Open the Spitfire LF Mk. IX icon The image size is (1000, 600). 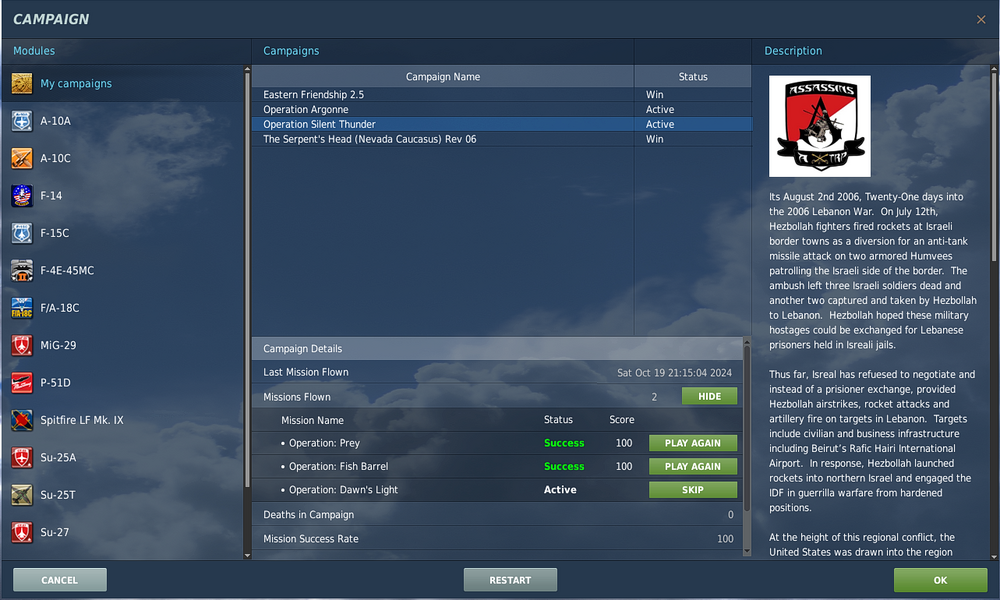coord(22,420)
